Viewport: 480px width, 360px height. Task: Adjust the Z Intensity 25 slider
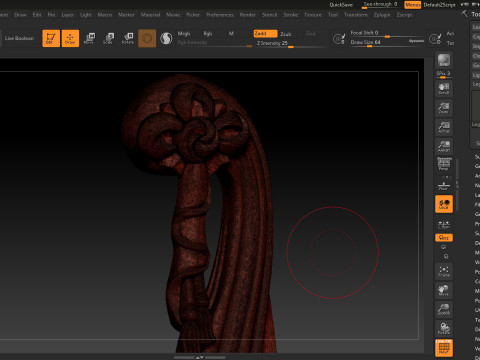tap(290, 43)
